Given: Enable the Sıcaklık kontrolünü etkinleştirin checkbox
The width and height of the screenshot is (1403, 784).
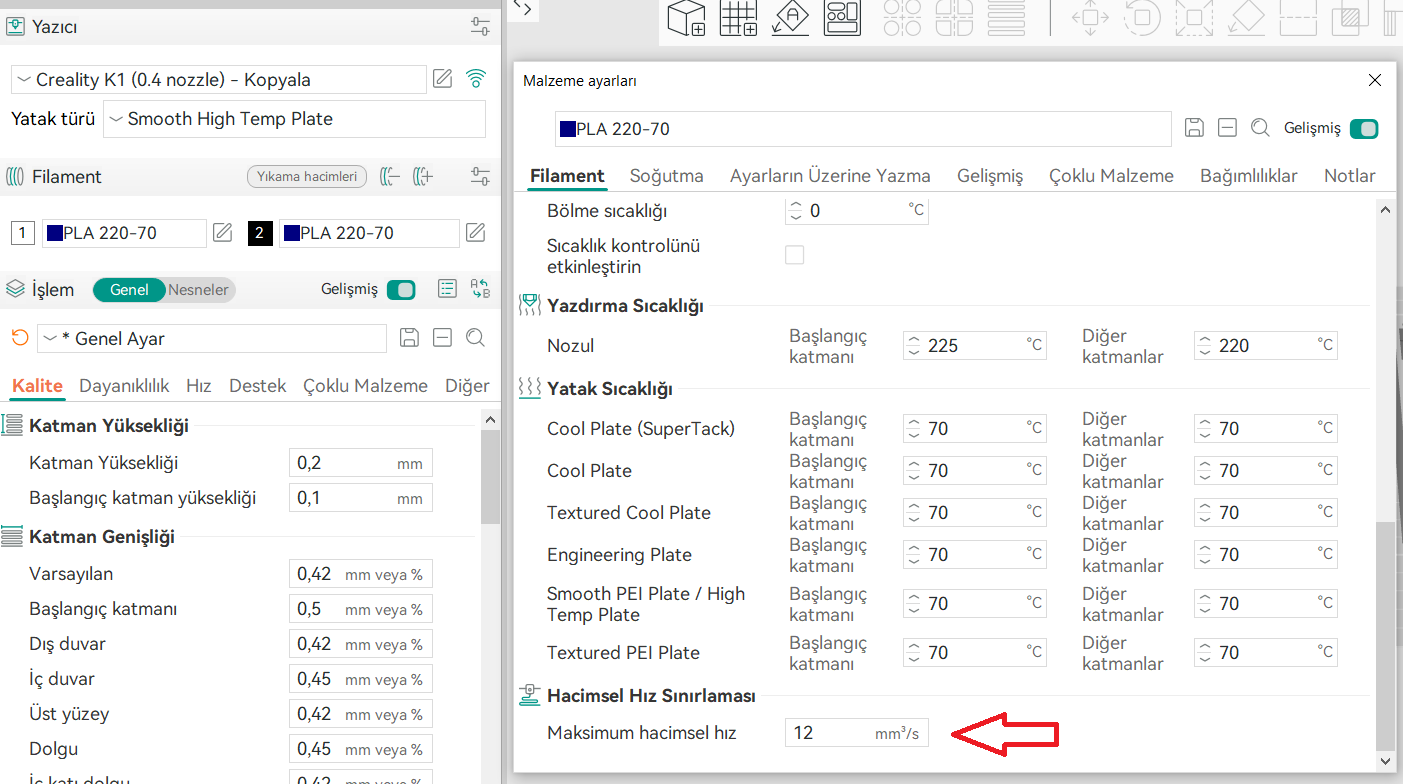Looking at the screenshot, I should tap(794, 256).
